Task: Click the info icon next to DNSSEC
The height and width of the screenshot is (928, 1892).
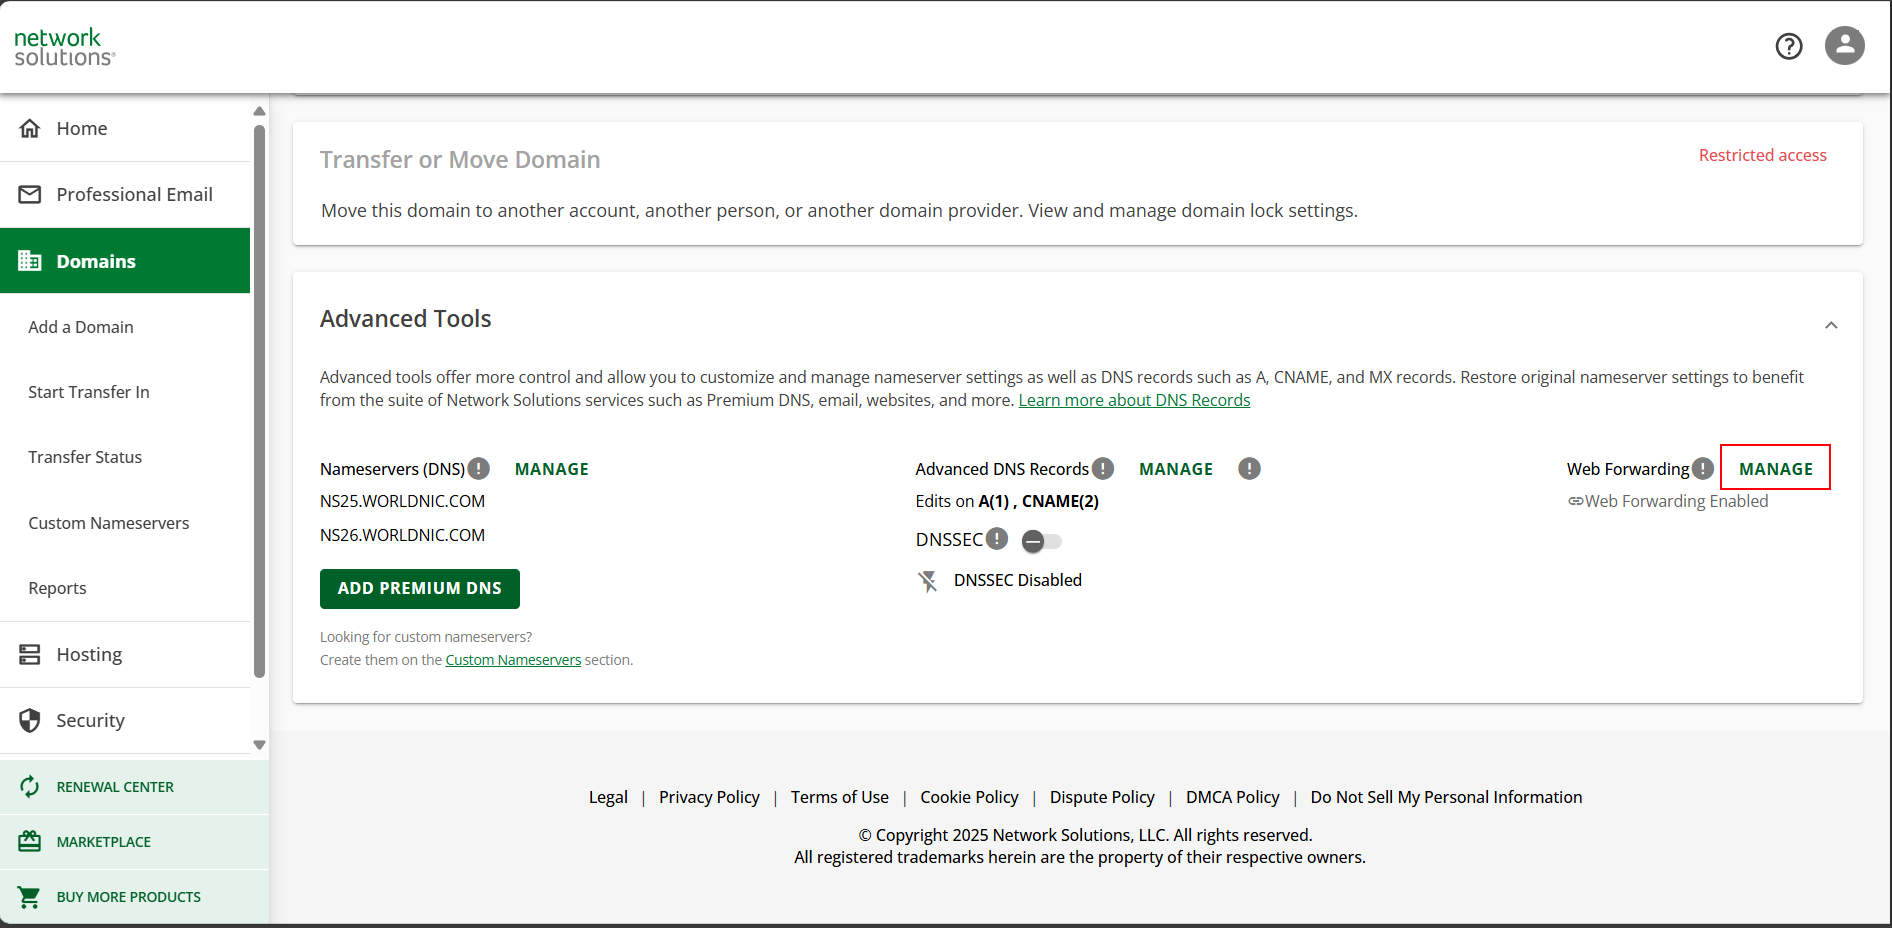Action: (x=996, y=539)
